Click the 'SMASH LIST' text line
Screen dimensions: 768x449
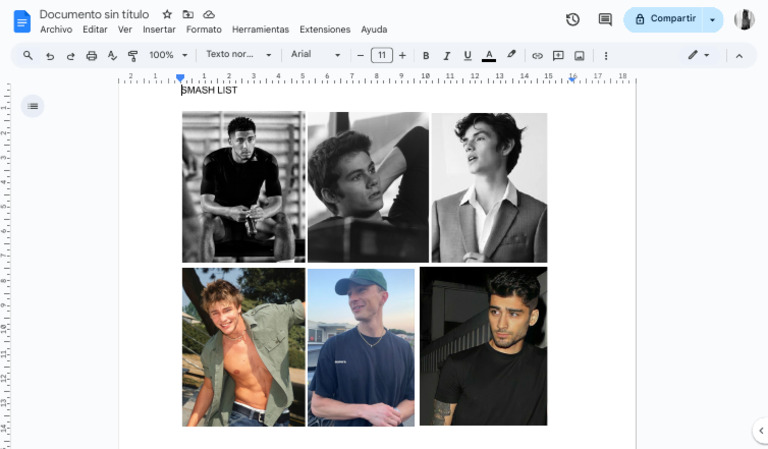click(x=209, y=90)
